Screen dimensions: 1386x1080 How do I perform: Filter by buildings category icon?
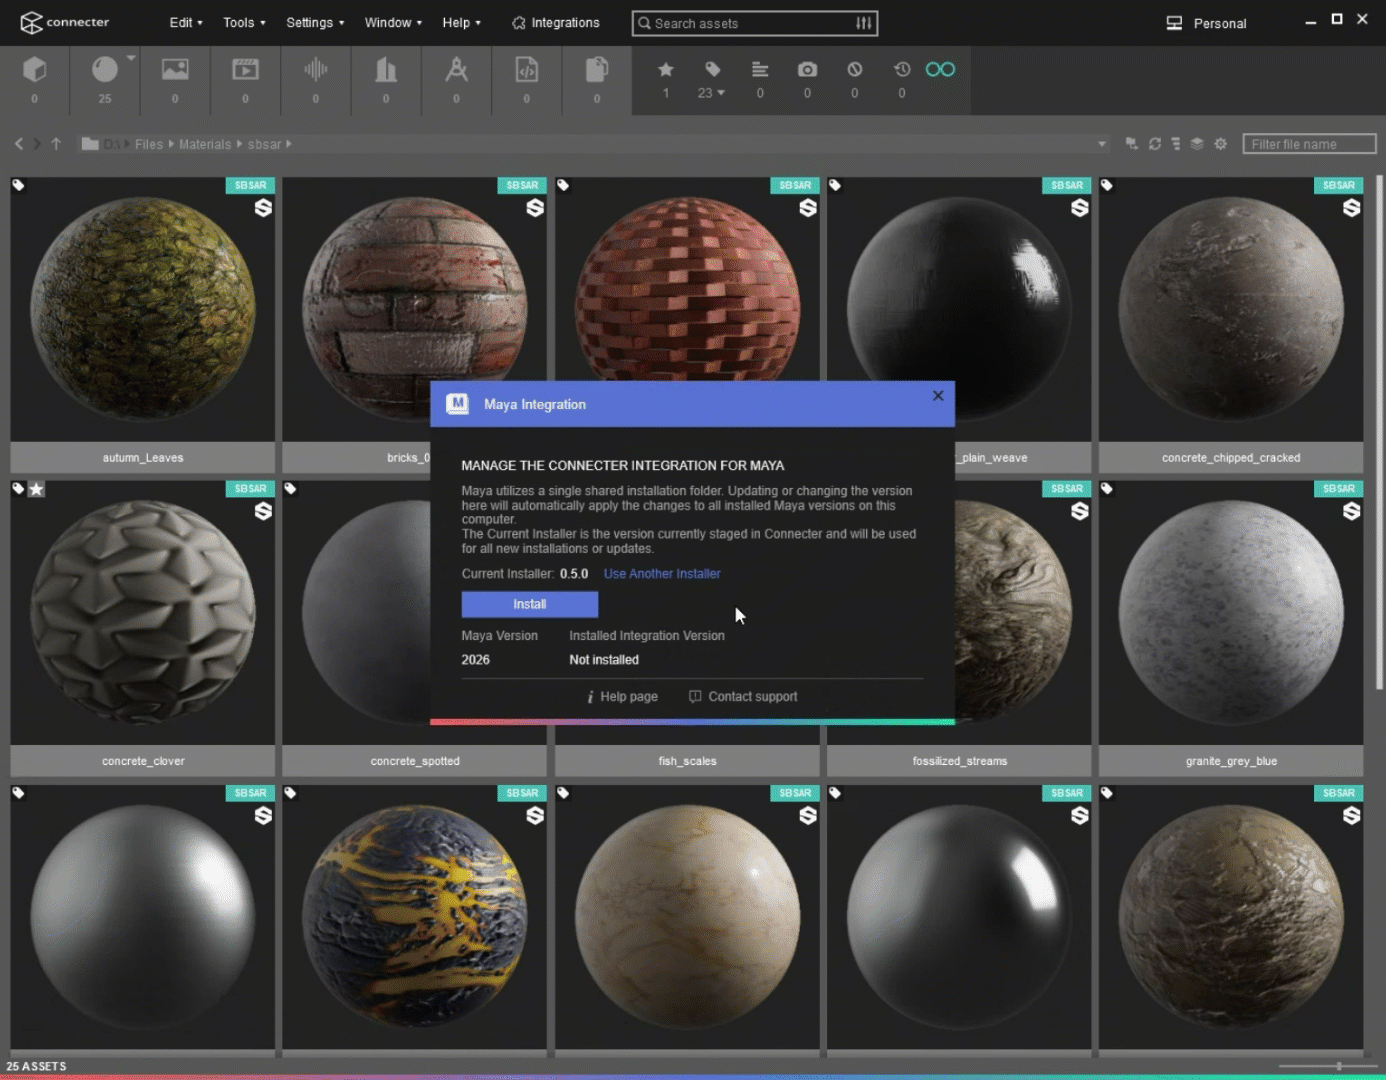tap(386, 69)
